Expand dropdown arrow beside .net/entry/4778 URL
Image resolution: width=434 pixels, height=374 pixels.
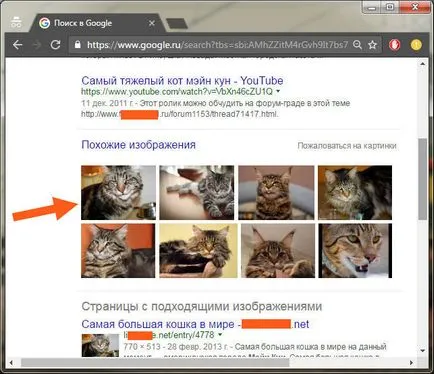click(x=220, y=335)
